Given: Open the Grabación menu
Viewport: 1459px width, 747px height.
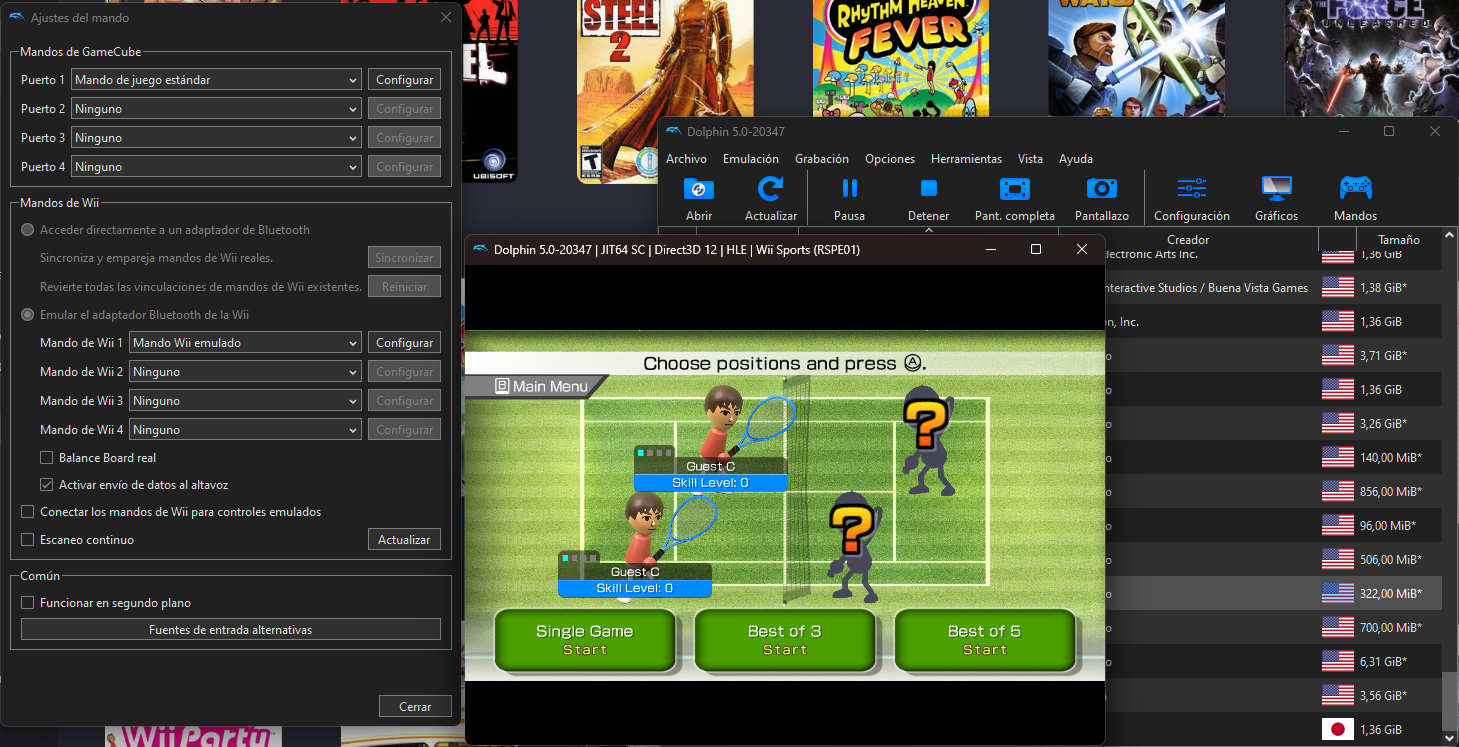Looking at the screenshot, I should (822, 159).
